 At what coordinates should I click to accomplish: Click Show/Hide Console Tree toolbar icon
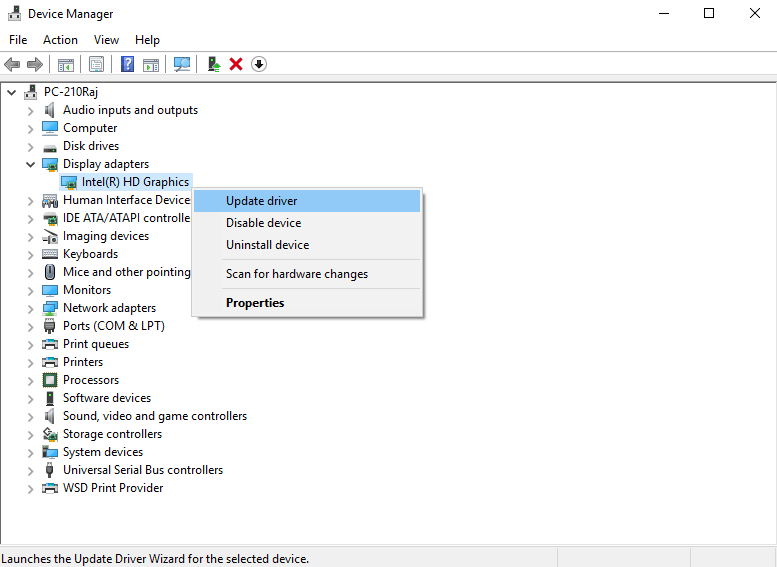click(x=66, y=64)
